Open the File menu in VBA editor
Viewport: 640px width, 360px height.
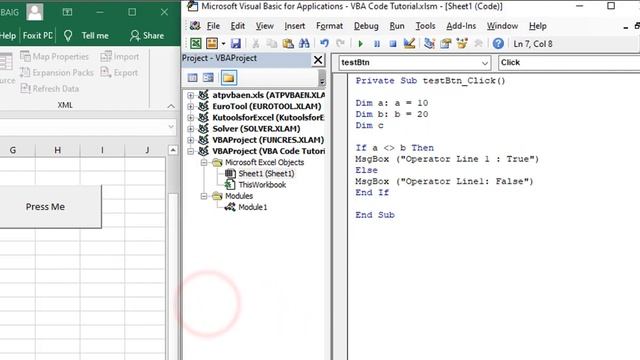pyautogui.click(x=213, y=26)
